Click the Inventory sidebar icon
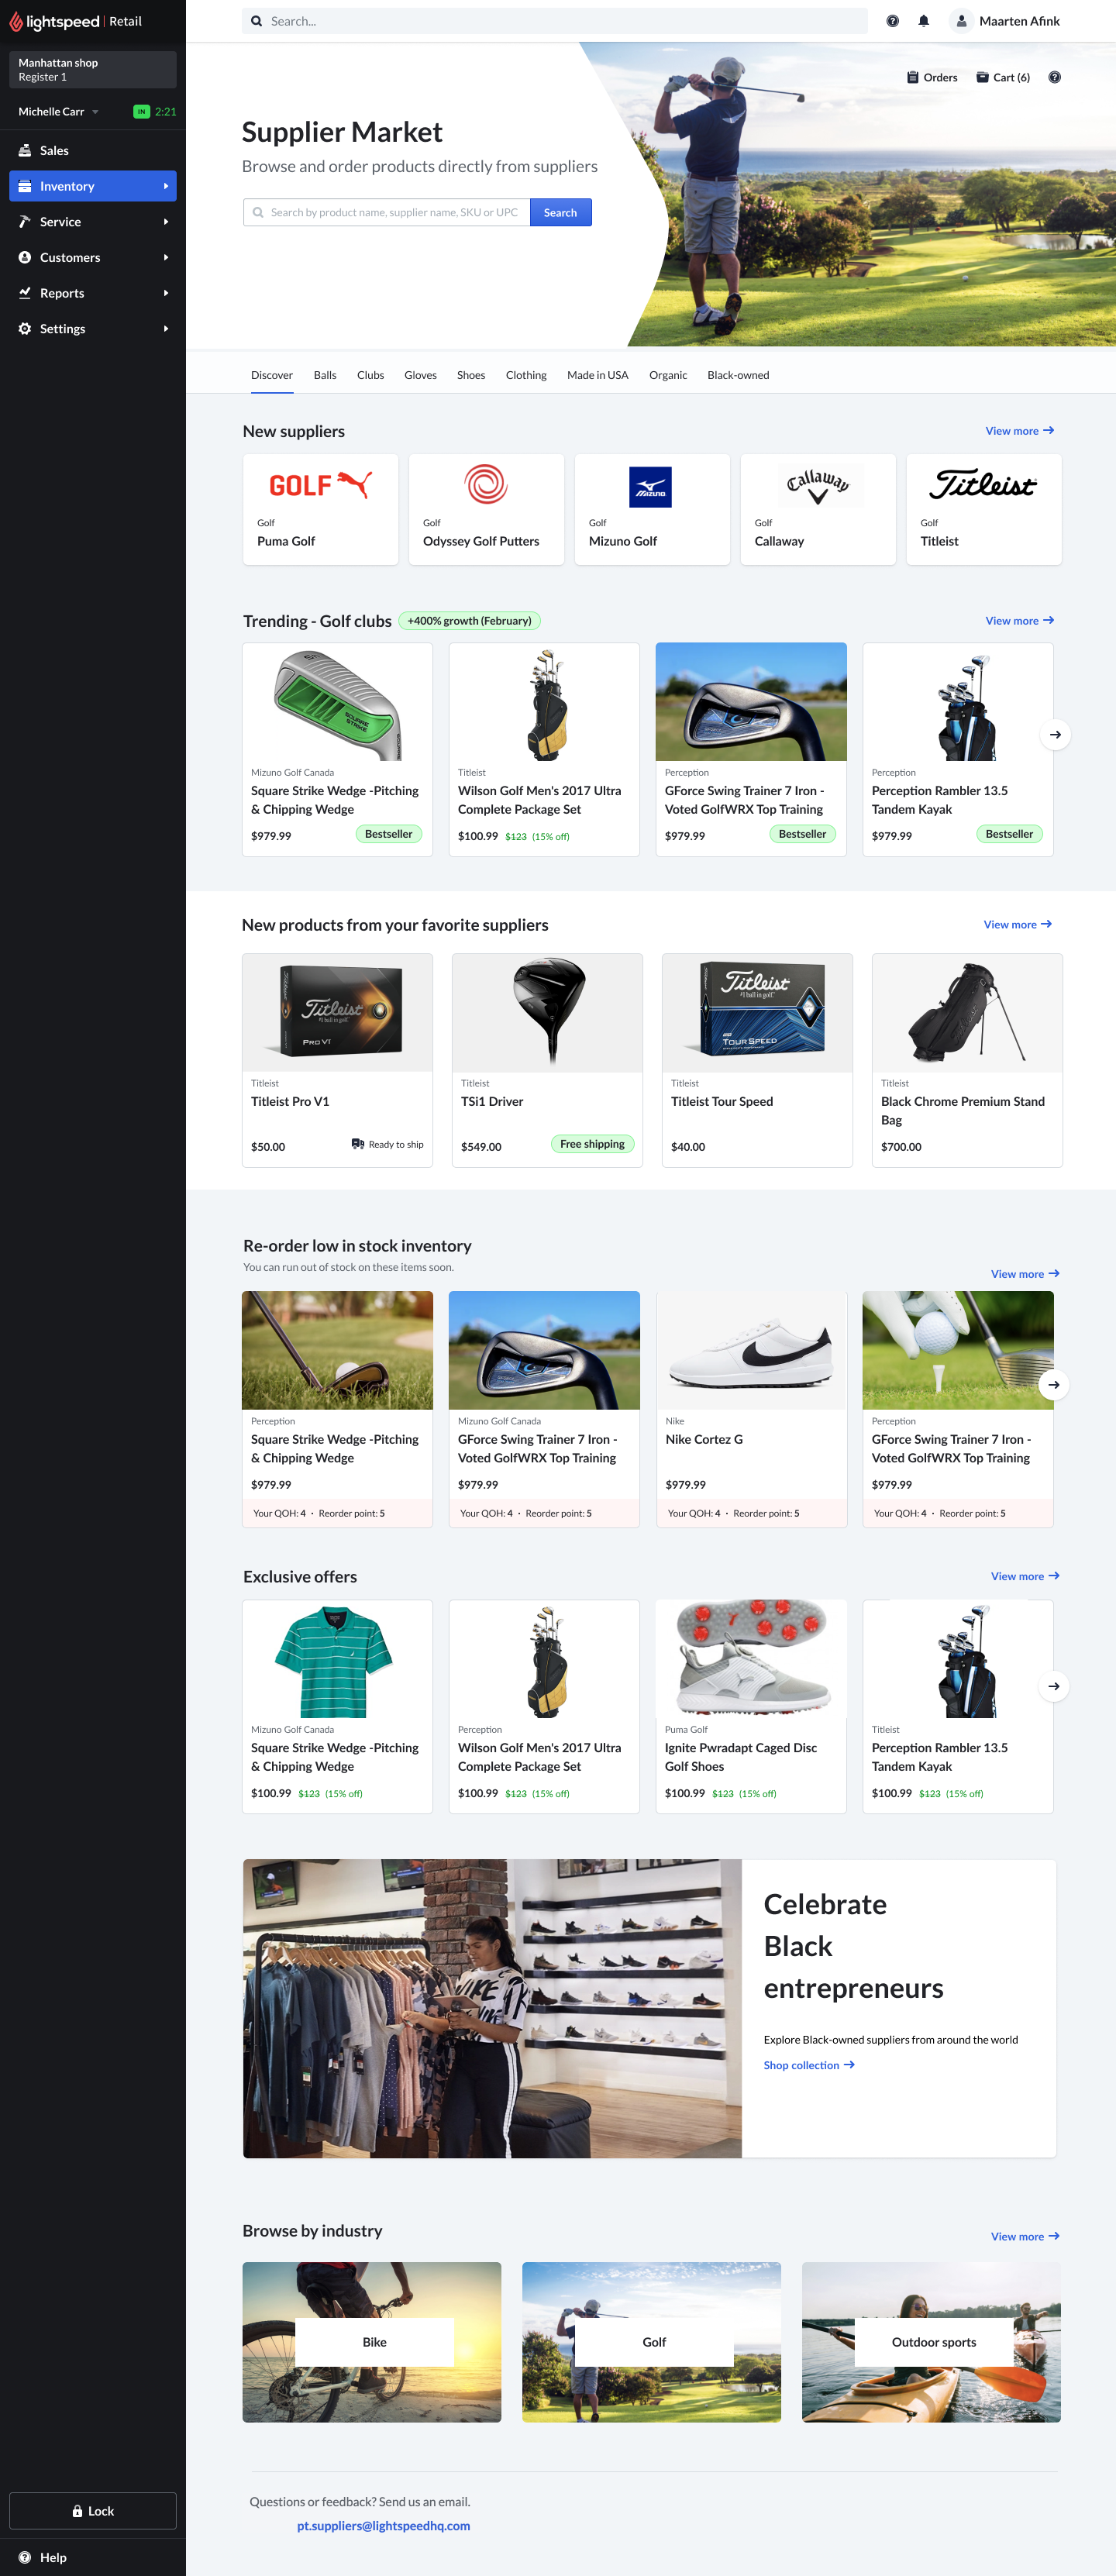Screen dimensions: 1116x2576 coord(25,186)
